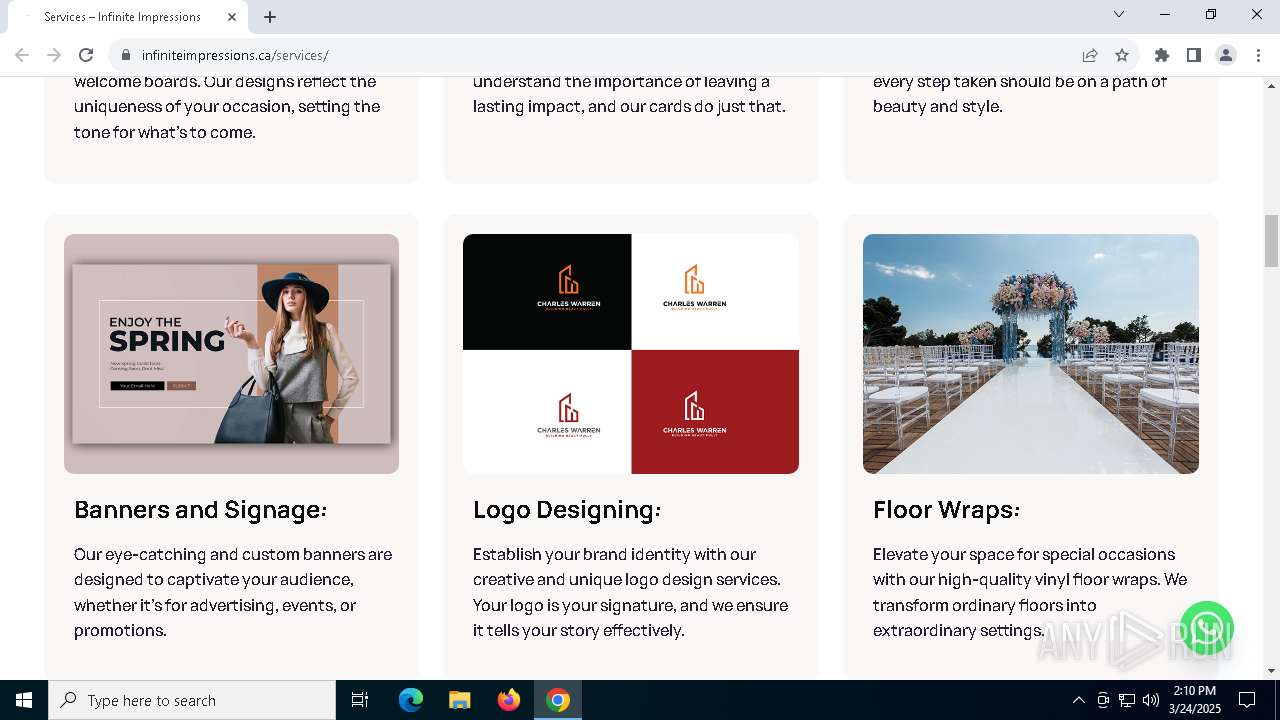
Task: Click the page vertical scrollbar thumb
Action: (1271, 241)
